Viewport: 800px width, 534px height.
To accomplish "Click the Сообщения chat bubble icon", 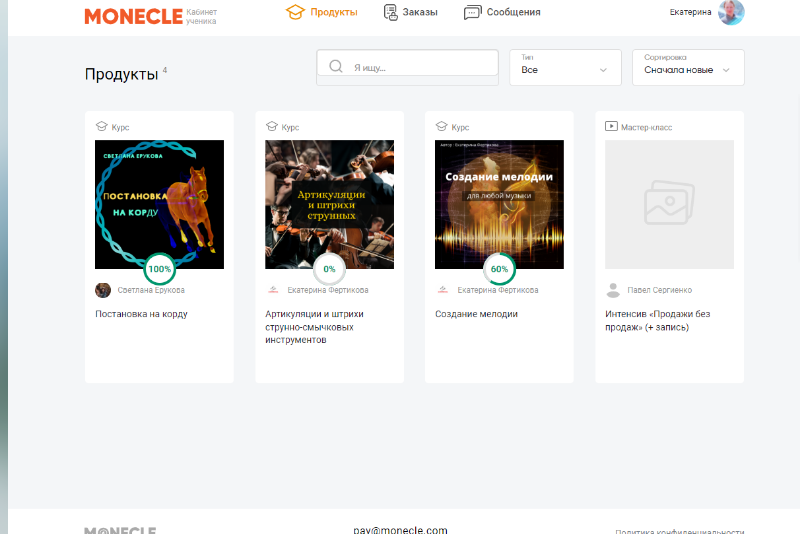I will (x=472, y=12).
